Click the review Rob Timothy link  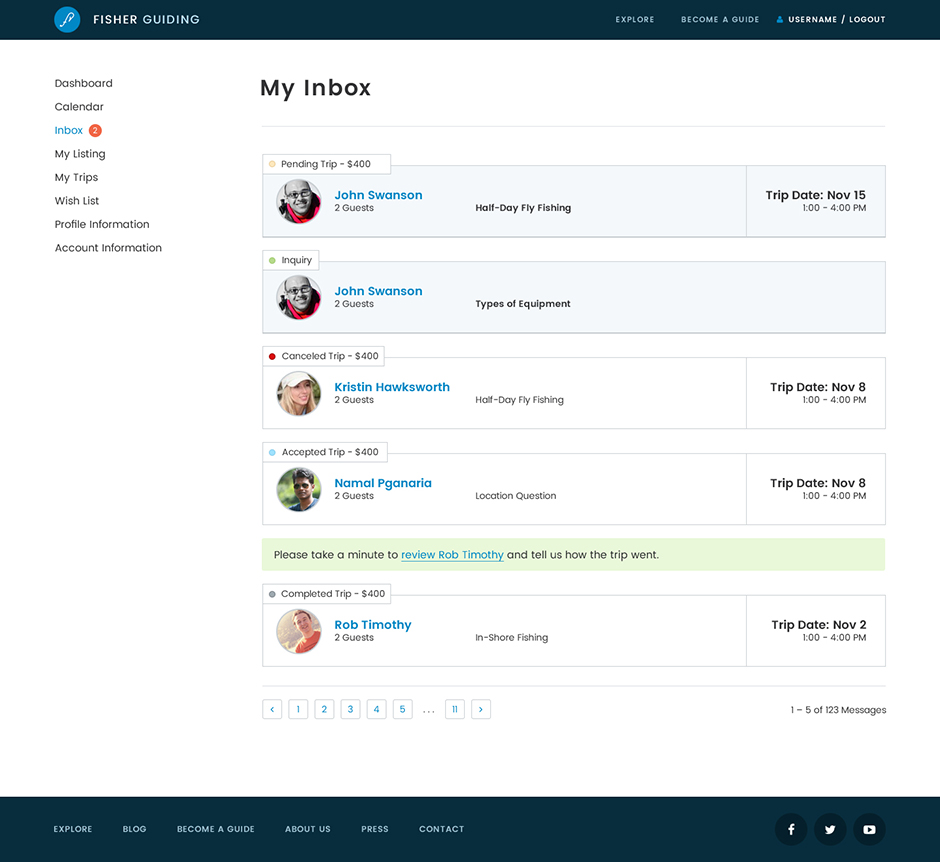pyautogui.click(x=452, y=555)
